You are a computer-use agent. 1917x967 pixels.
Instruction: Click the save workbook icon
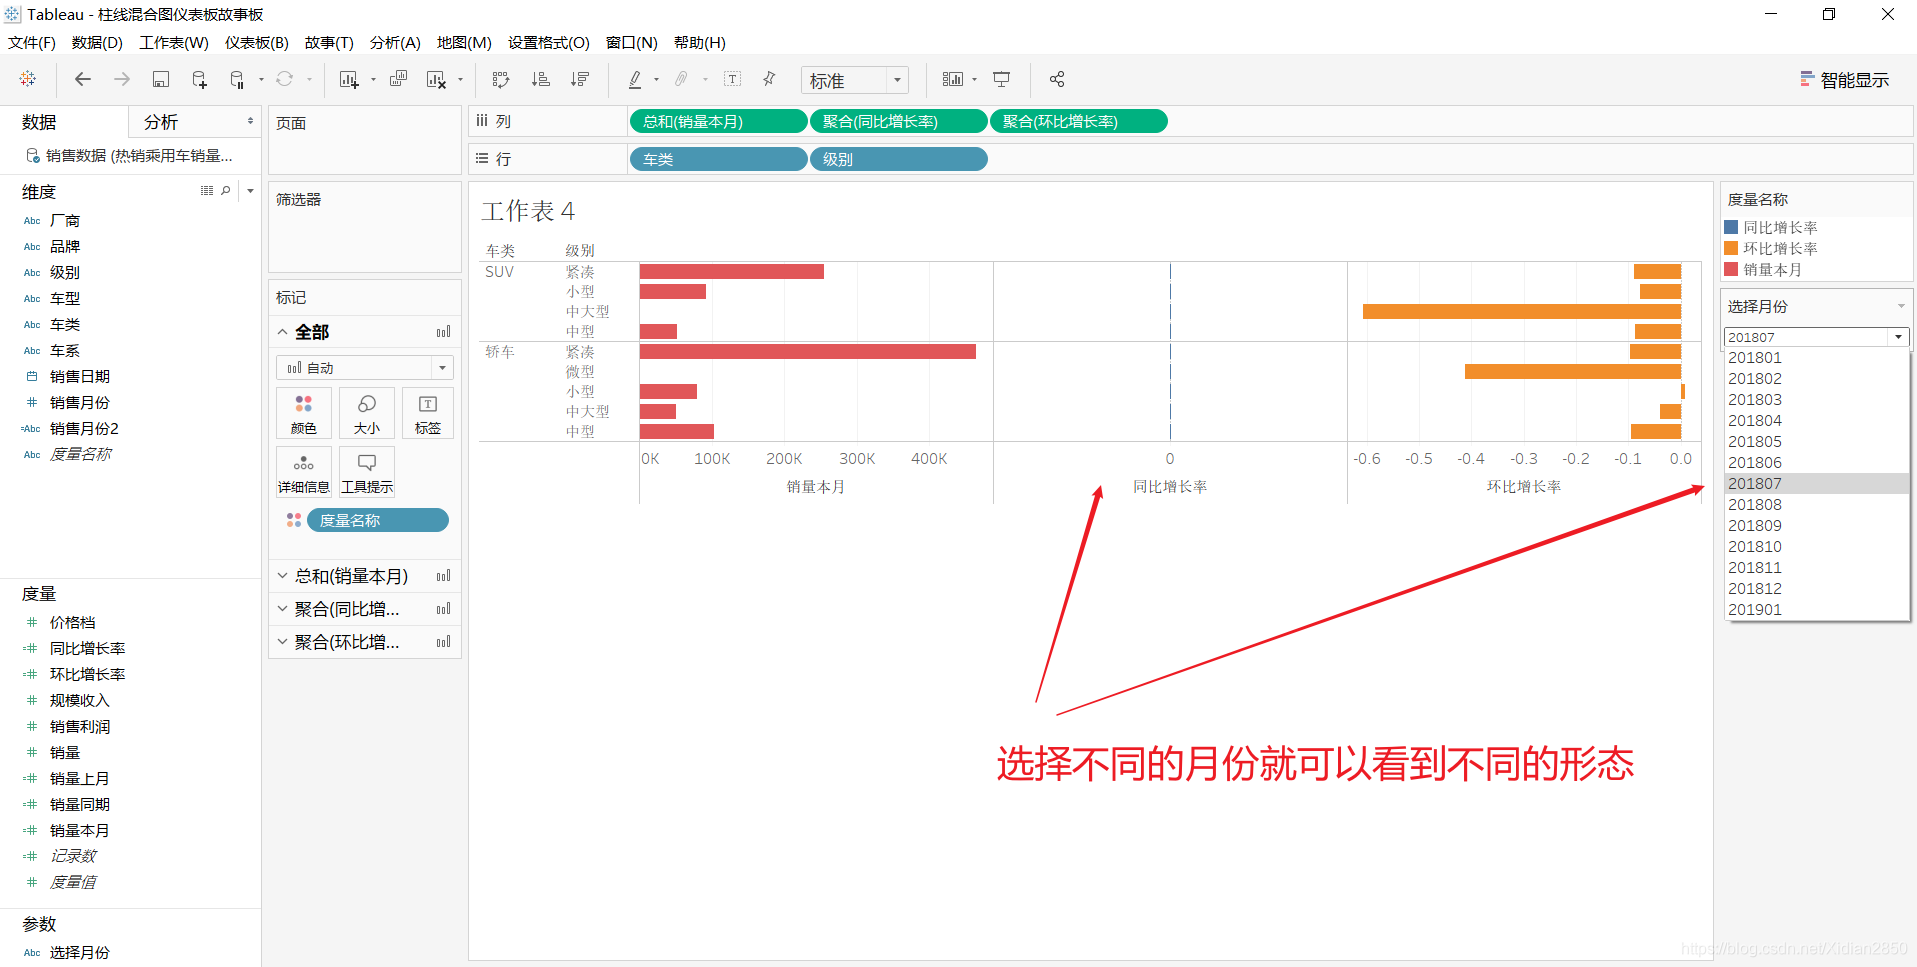point(160,79)
